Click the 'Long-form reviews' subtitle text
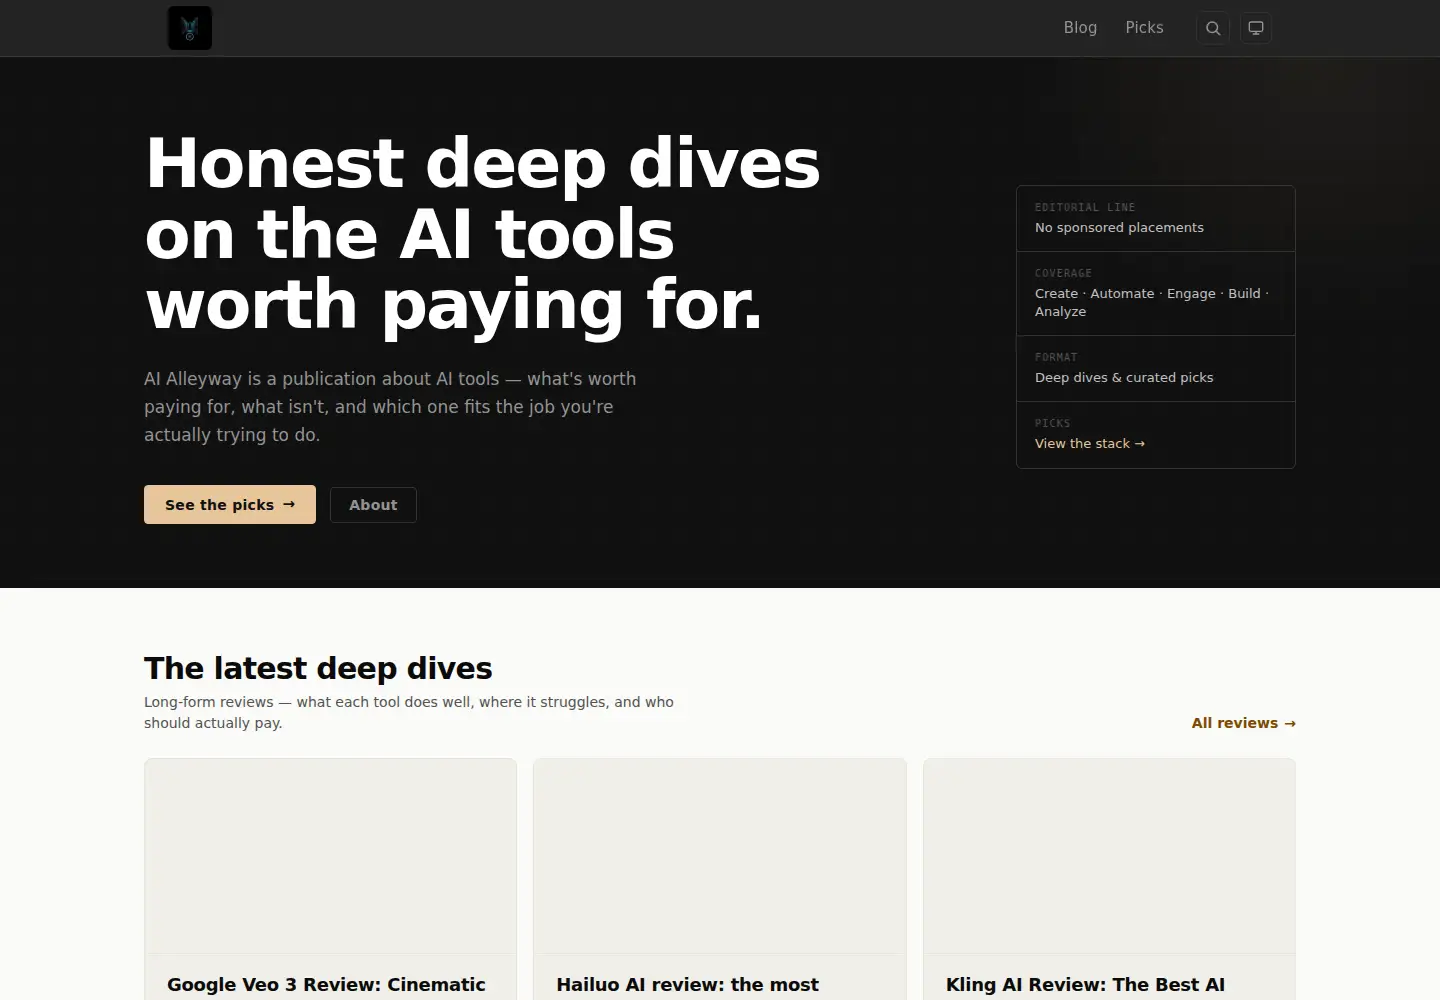This screenshot has width=1440, height=1000. [409, 712]
